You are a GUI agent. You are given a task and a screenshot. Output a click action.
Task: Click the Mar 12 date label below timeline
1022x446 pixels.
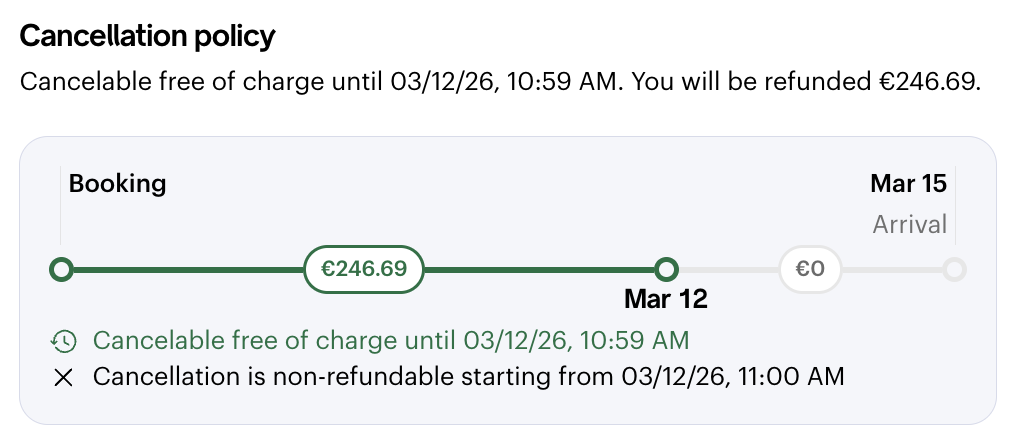[666, 299]
